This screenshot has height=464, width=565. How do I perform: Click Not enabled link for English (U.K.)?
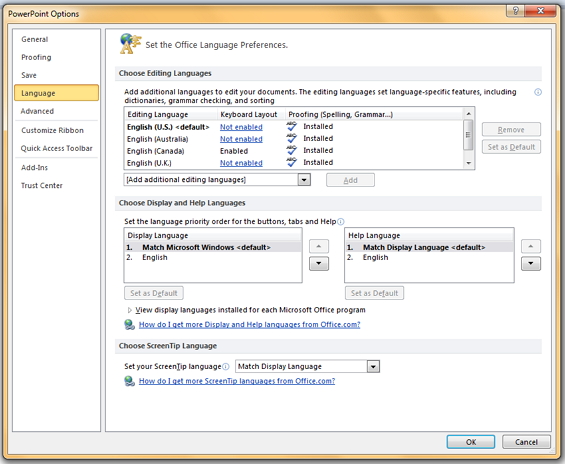pyautogui.click(x=241, y=163)
